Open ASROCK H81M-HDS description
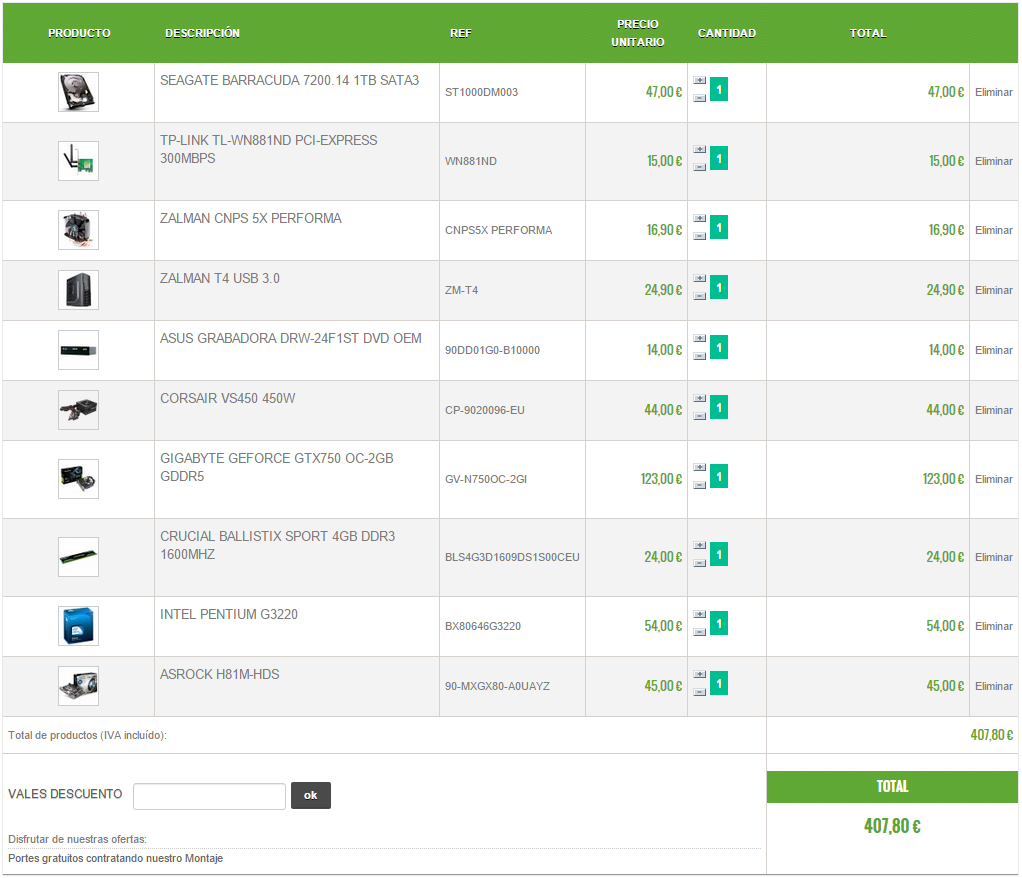 tap(220, 675)
